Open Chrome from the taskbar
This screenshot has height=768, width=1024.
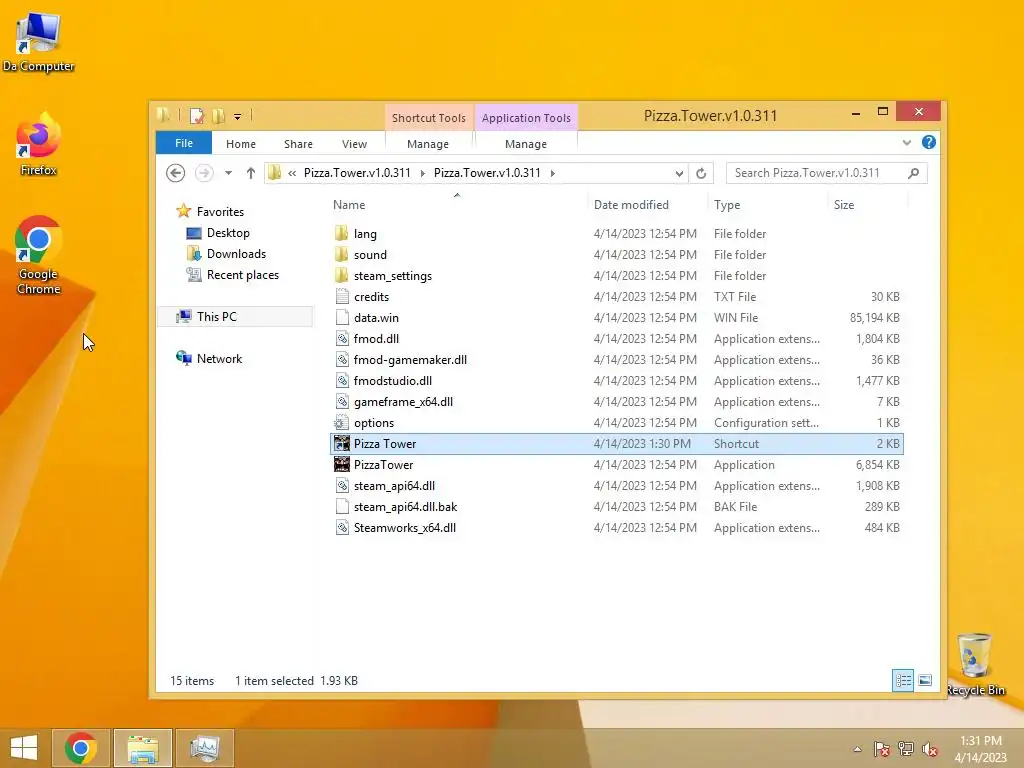(81, 748)
